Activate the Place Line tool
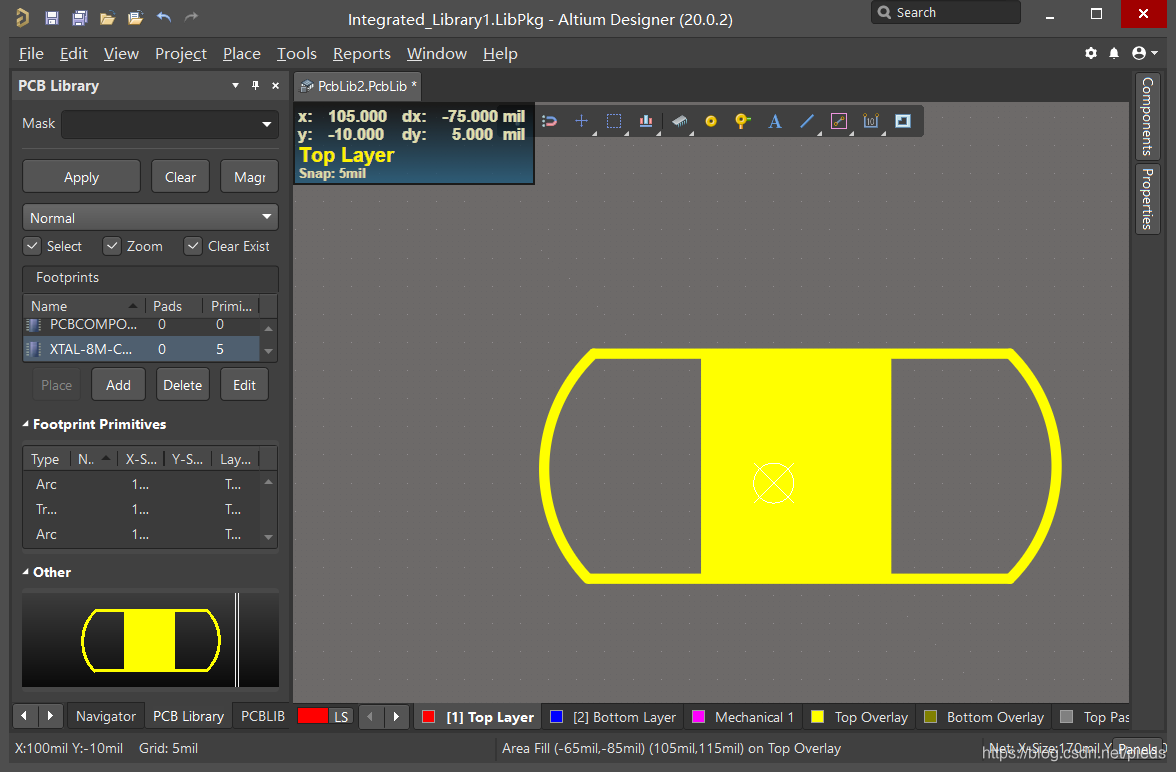The height and width of the screenshot is (772, 1176). click(x=807, y=121)
